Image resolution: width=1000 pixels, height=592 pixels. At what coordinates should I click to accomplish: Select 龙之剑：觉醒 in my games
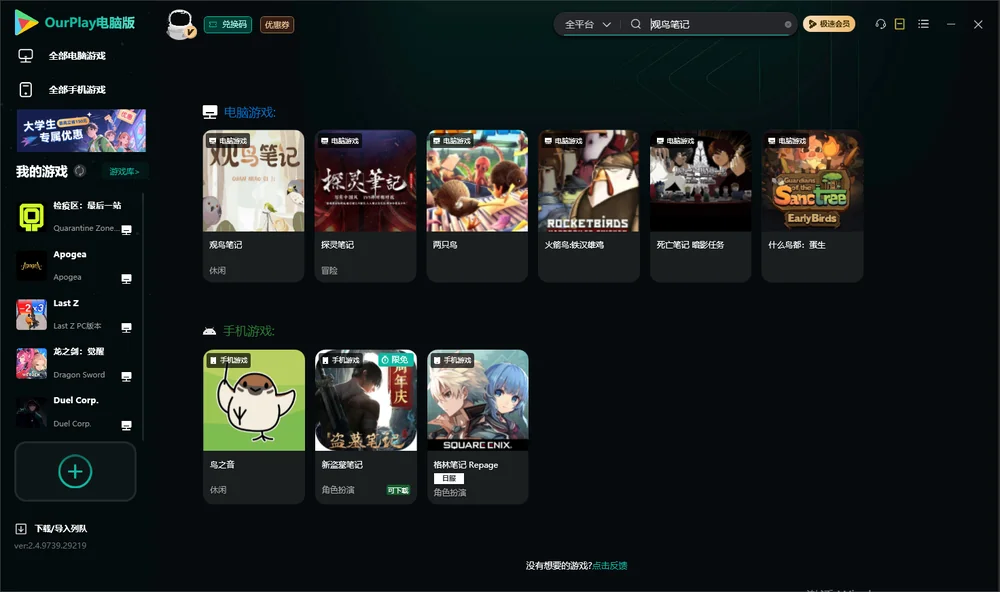point(75,364)
